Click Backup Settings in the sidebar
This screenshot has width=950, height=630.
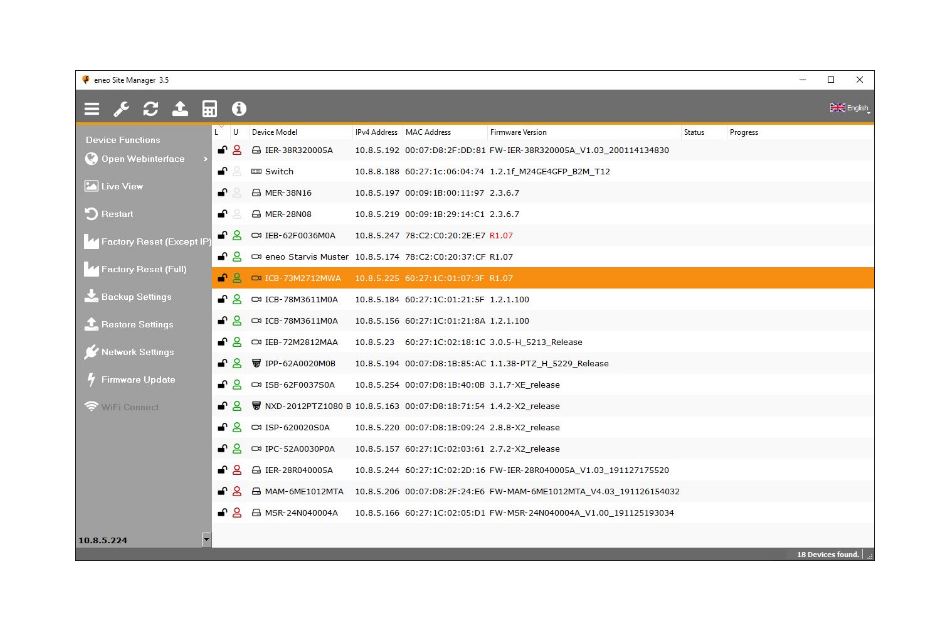pos(136,297)
